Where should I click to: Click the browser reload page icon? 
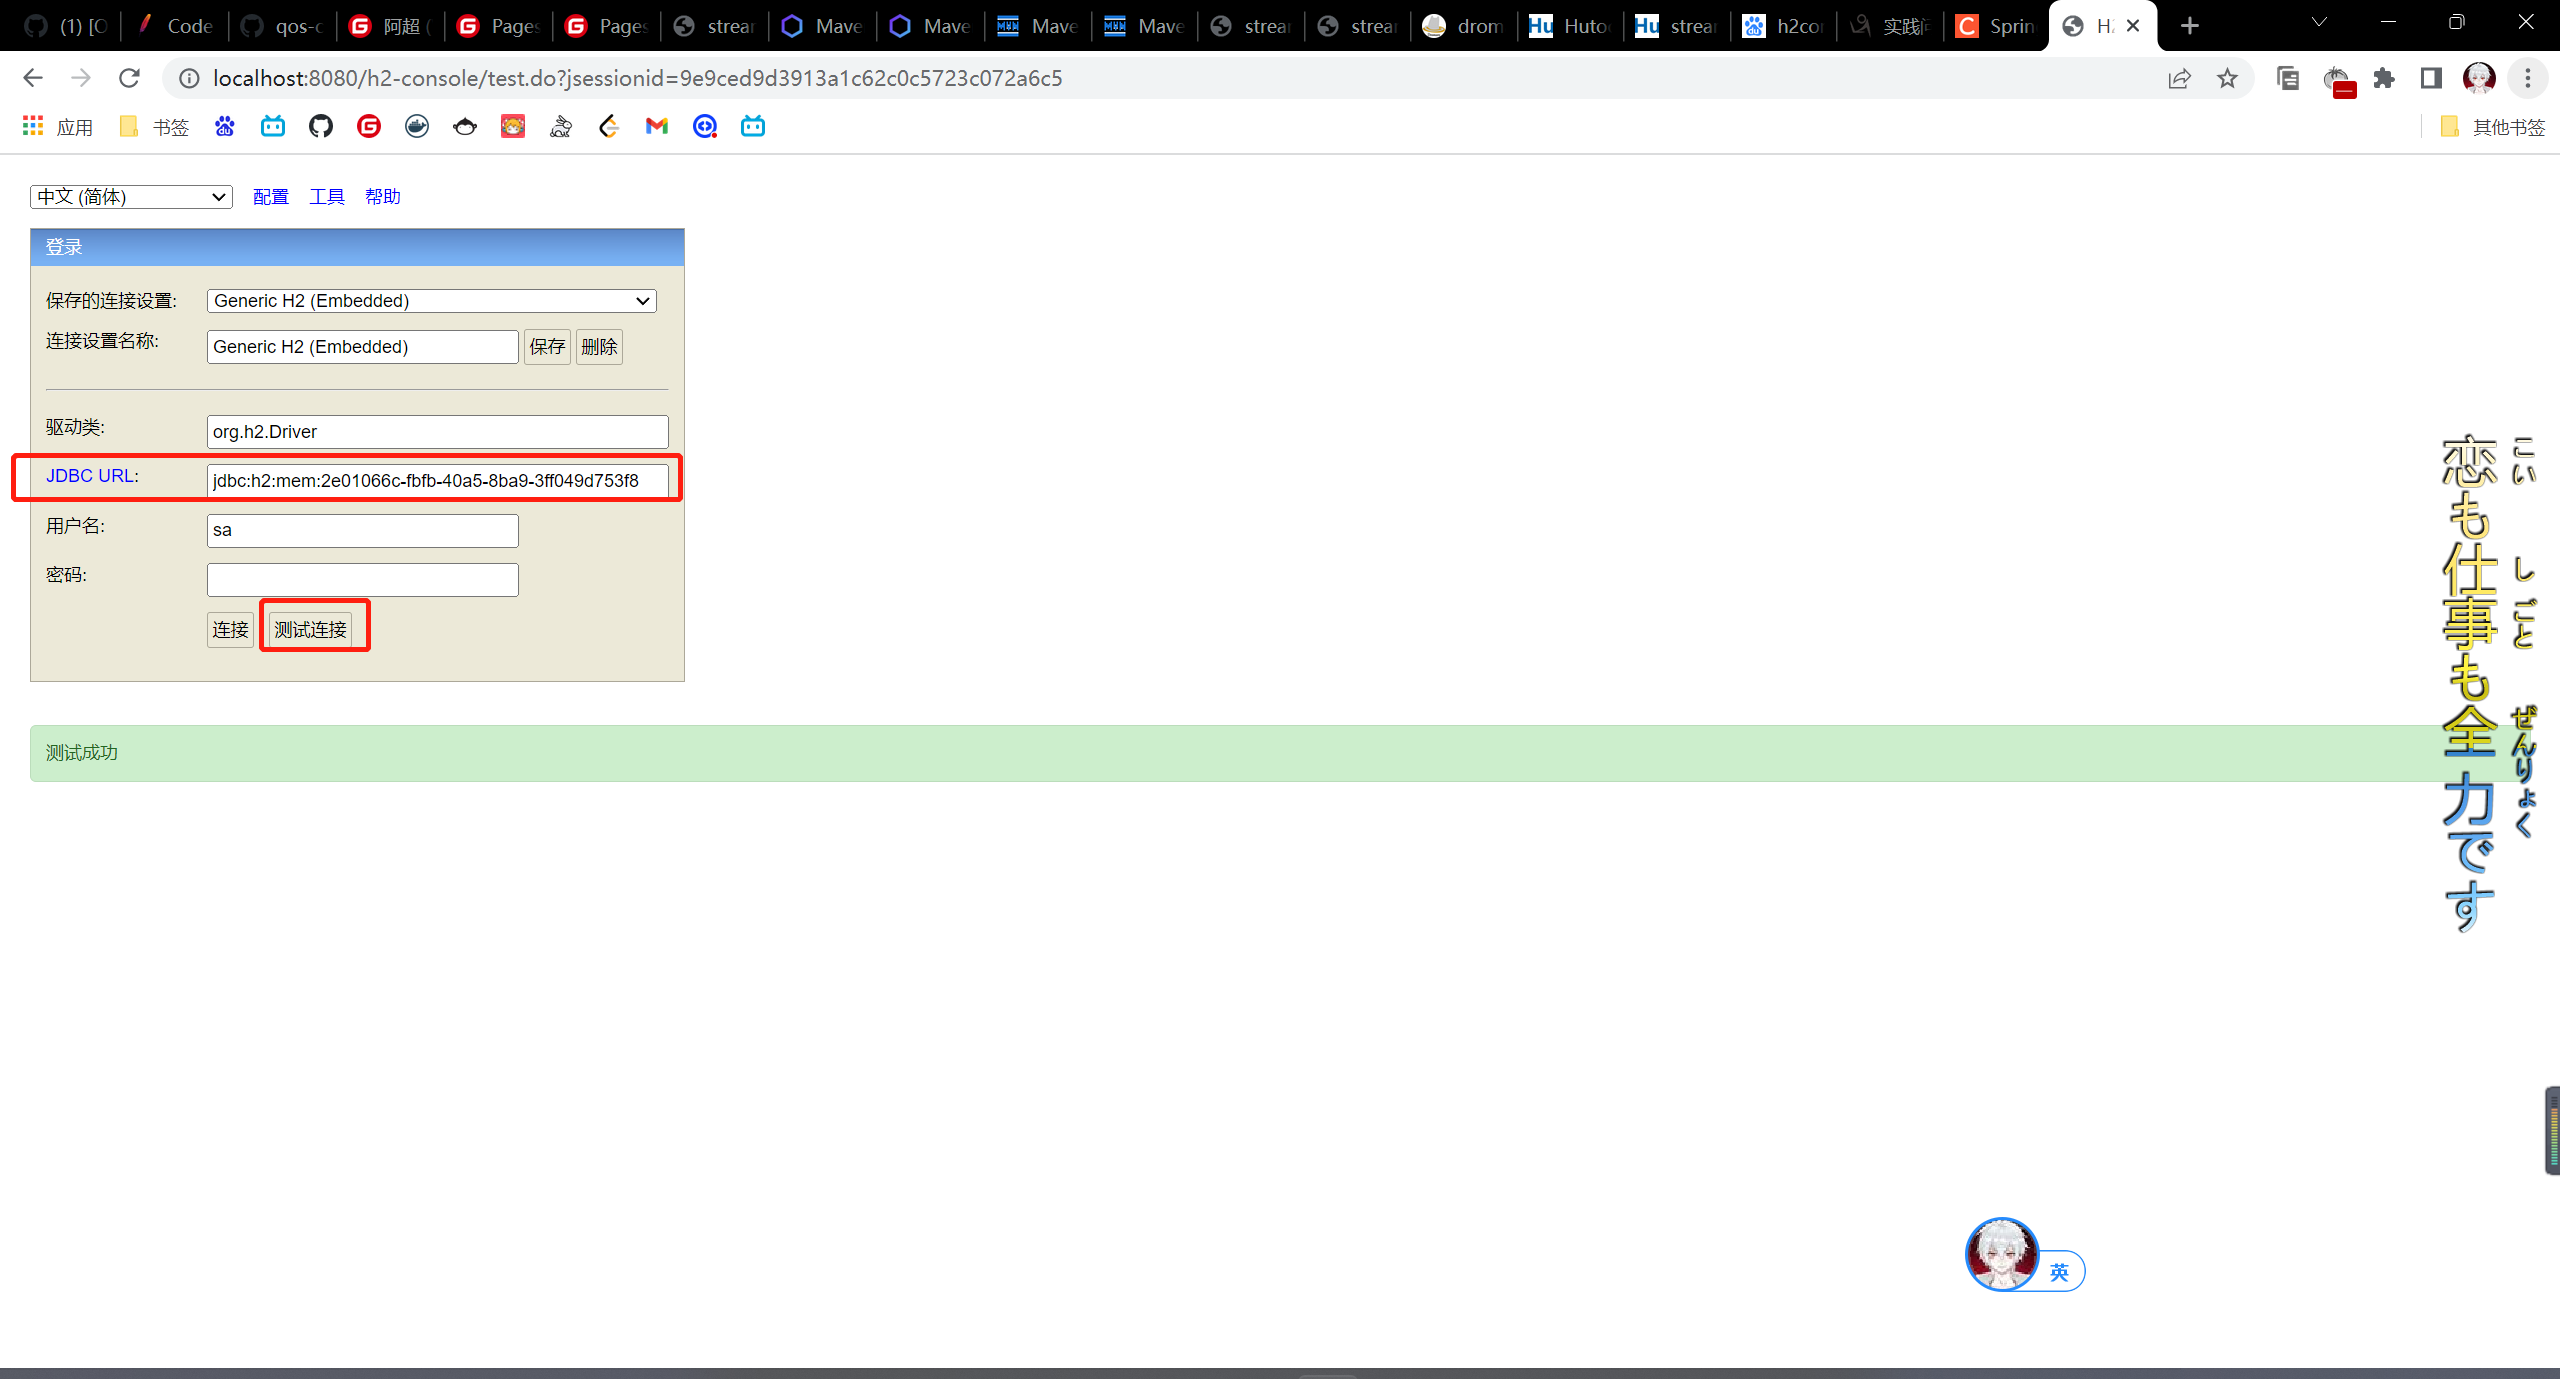point(129,78)
